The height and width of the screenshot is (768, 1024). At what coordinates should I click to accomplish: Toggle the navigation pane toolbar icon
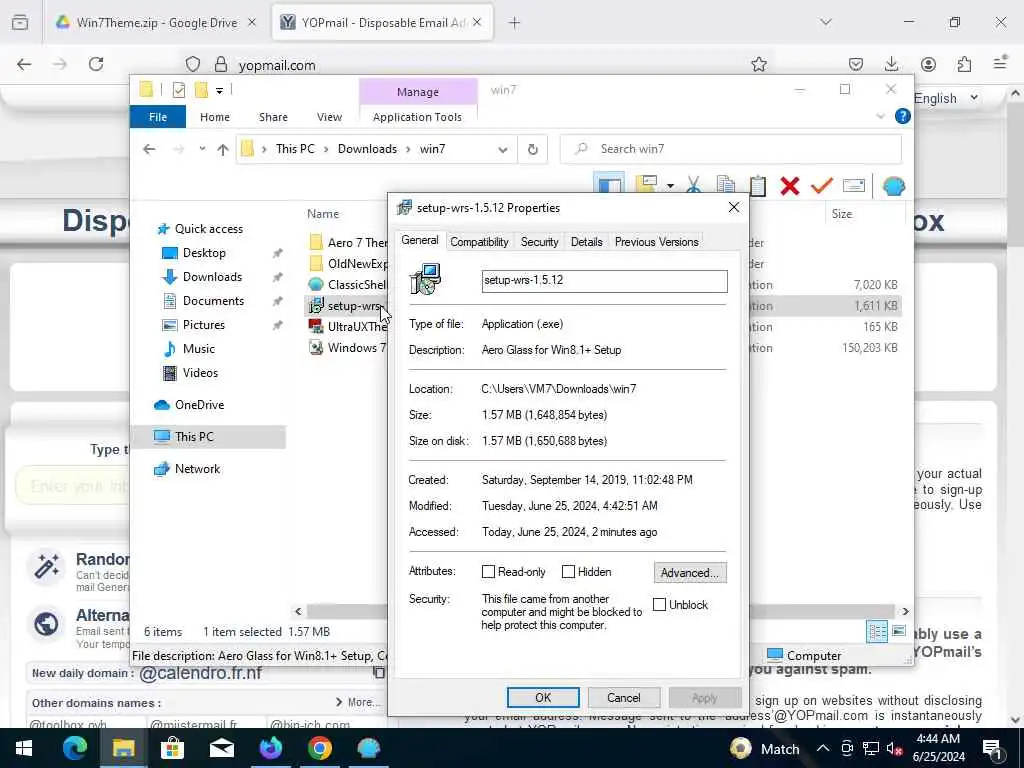click(609, 185)
